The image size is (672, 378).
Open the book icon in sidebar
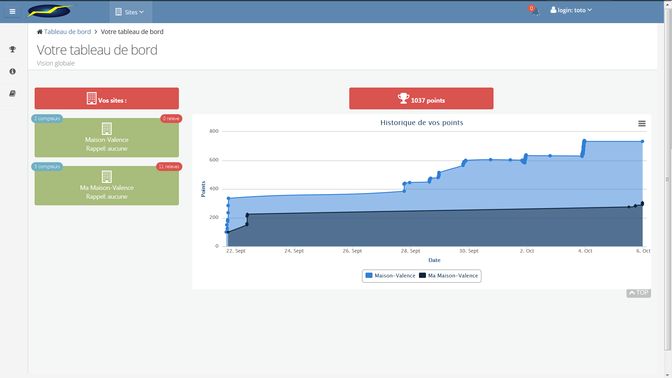[x=12, y=93]
